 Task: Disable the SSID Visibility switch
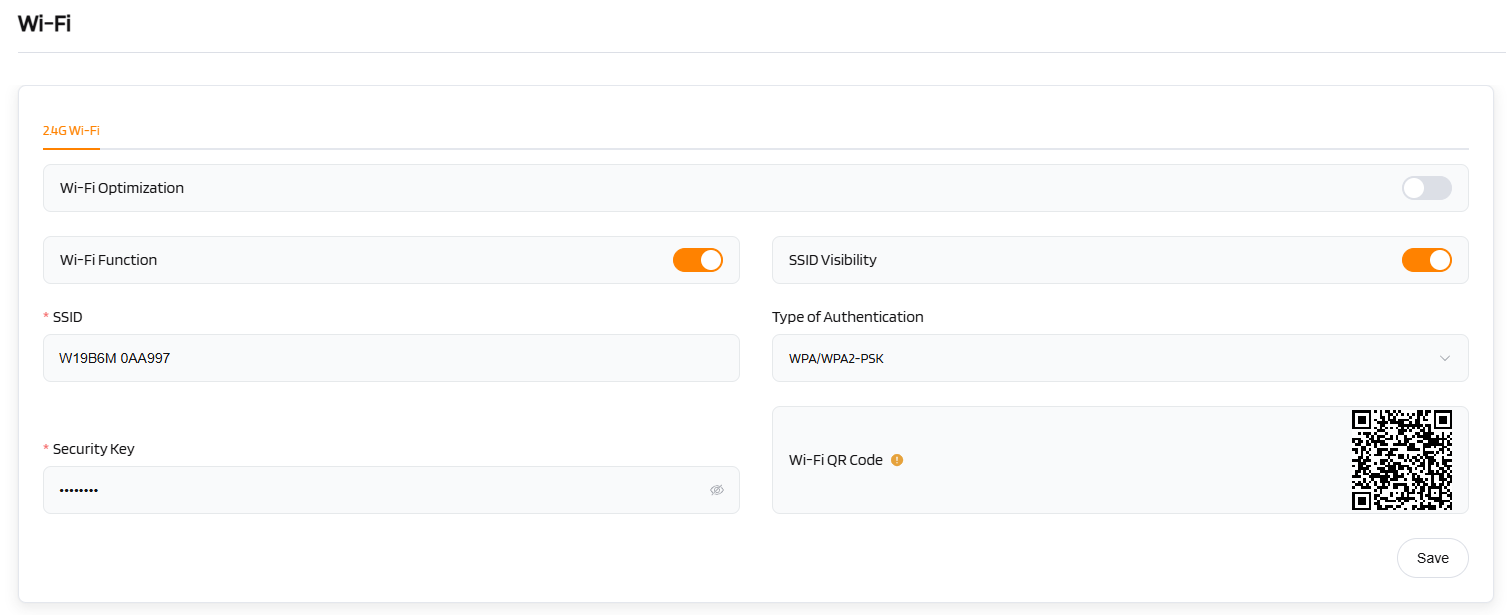pyautogui.click(x=1426, y=260)
